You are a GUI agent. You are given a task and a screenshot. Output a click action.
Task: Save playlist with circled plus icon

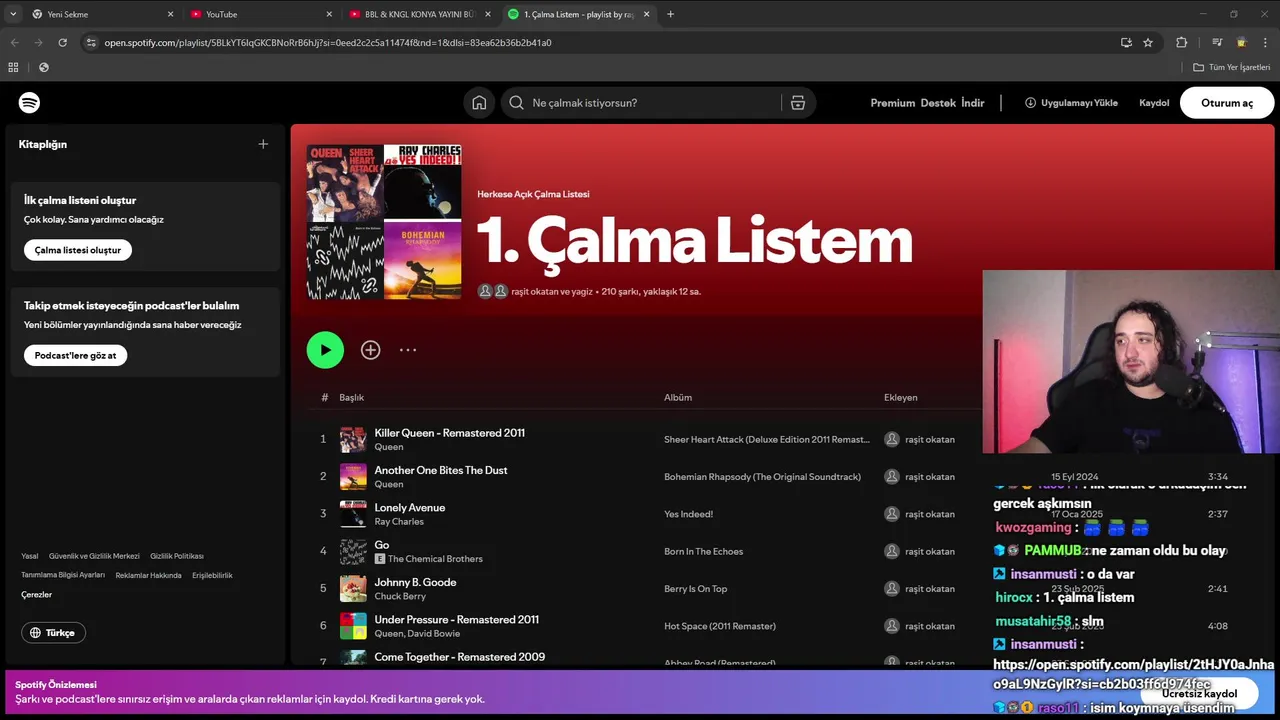click(x=371, y=350)
